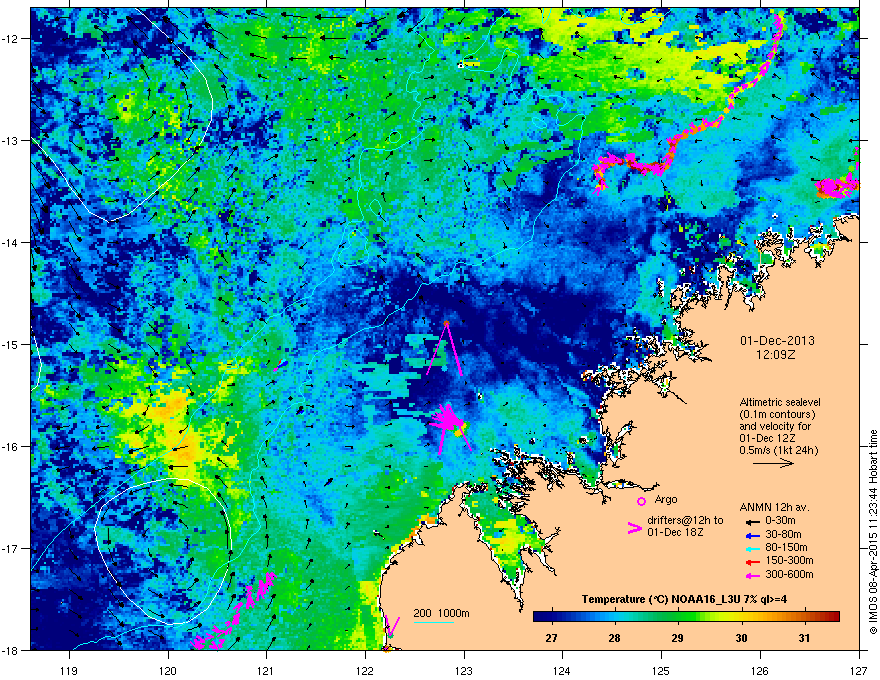Click the cyan 80-150m ANMN arrow

tap(751, 548)
